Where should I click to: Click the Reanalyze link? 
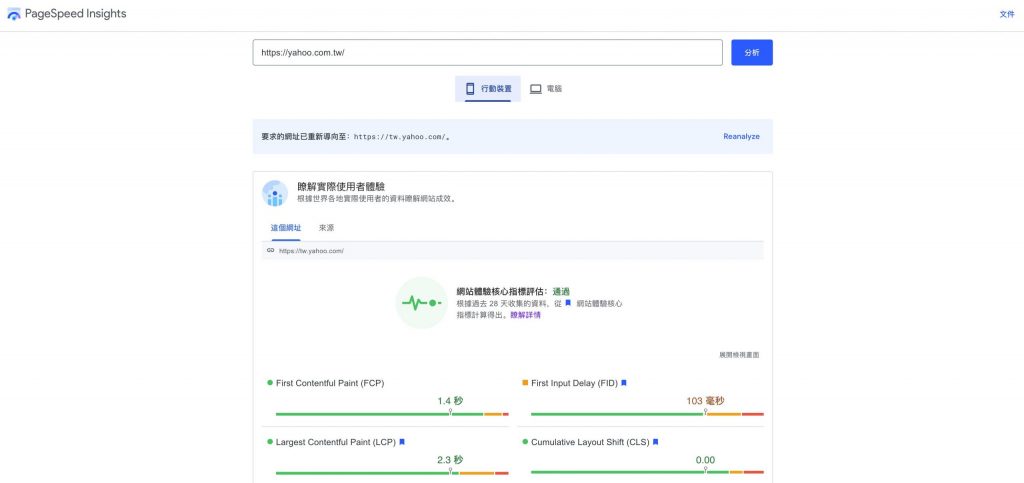tap(741, 136)
